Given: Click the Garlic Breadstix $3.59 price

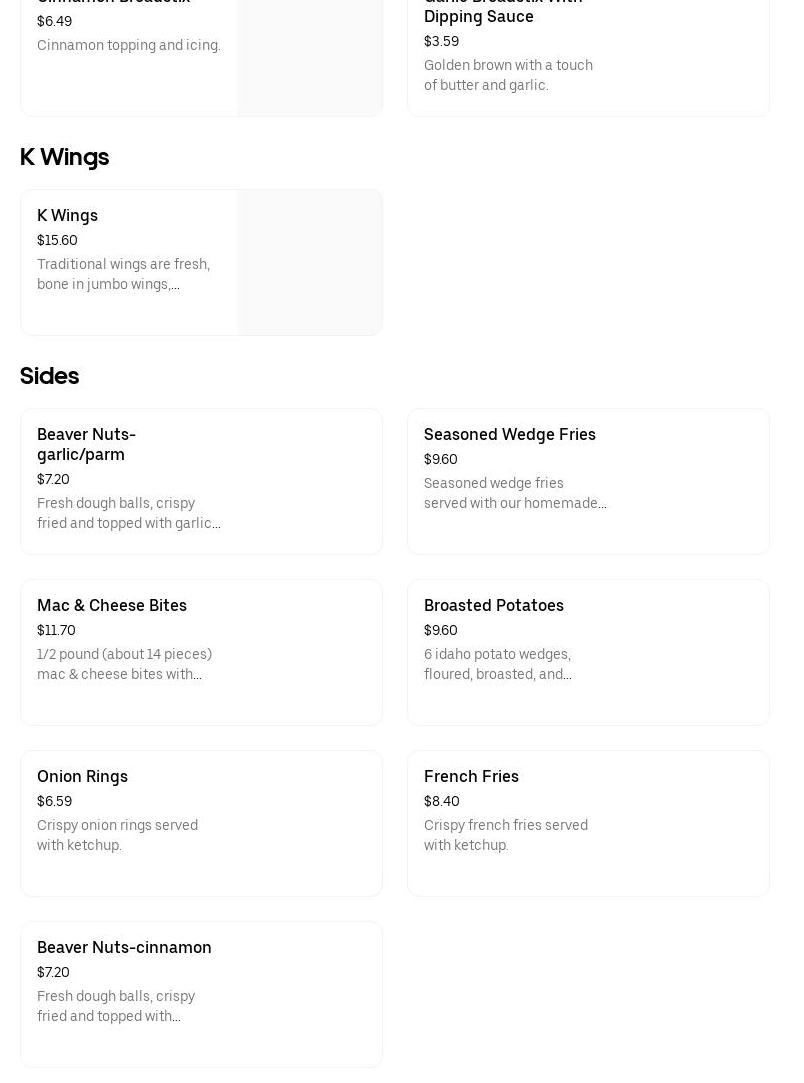Looking at the screenshot, I should click(x=441, y=41).
